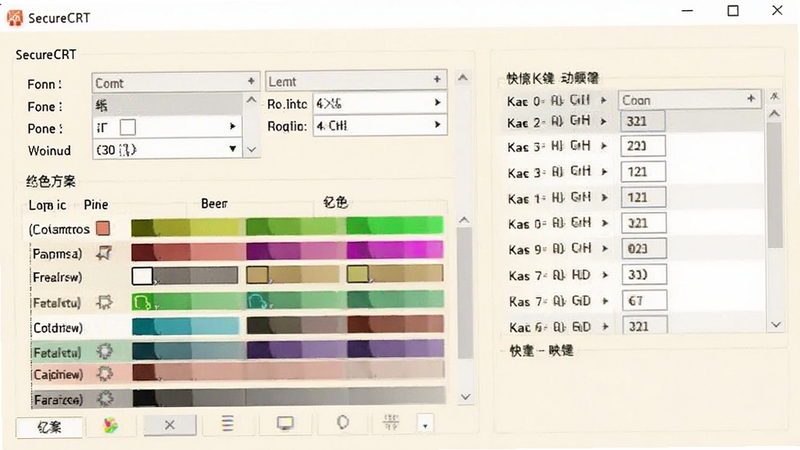Image resolution: width=800 pixels, height=450 pixels.
Task: Open the small dropdown arrow in bottom toolbar
Action: click(425, 424)
